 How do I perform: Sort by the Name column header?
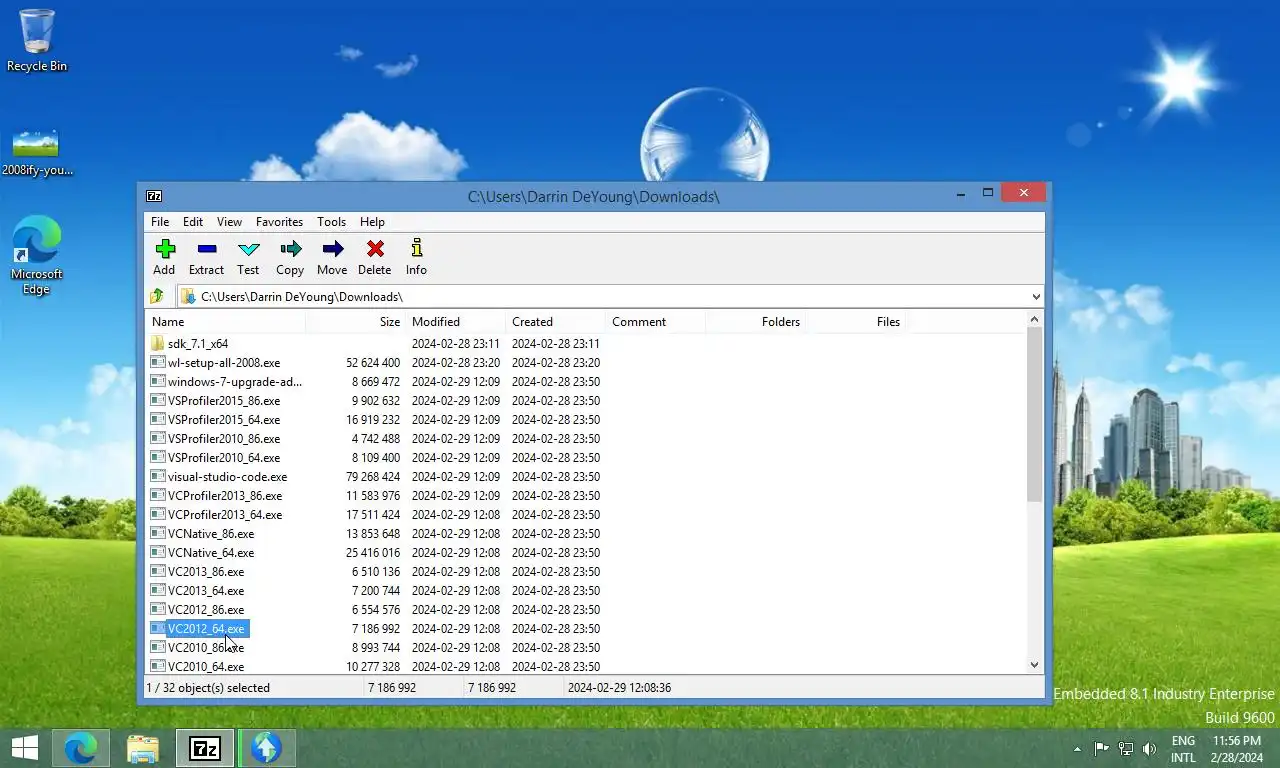tap(226, 322)
